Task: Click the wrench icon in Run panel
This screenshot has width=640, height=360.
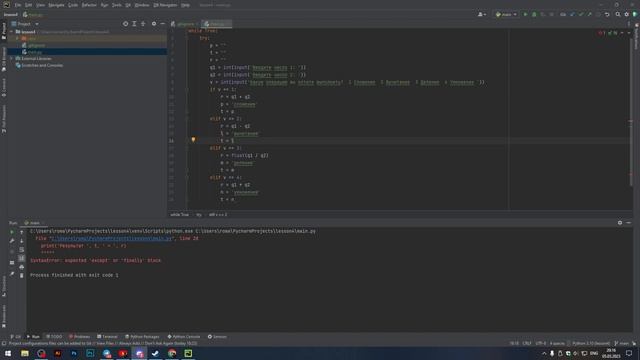Action: [12, 241]
